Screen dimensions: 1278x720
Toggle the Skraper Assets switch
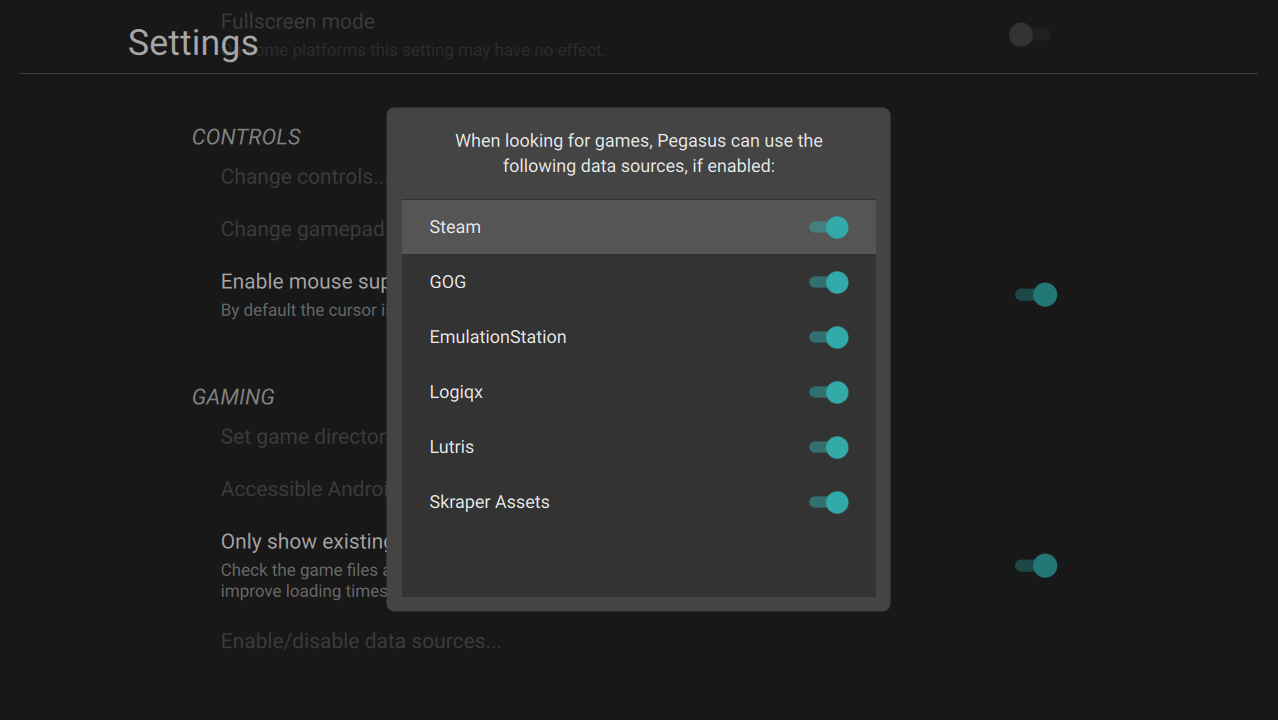829,502
